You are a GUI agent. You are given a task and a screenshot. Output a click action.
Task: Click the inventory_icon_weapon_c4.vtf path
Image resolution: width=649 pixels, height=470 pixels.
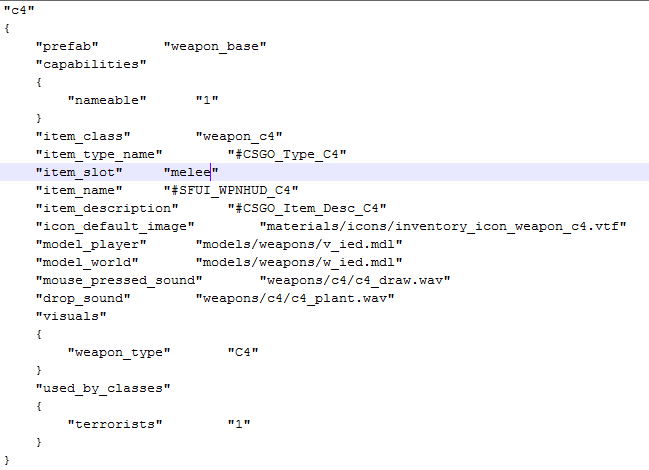(443, 227)
